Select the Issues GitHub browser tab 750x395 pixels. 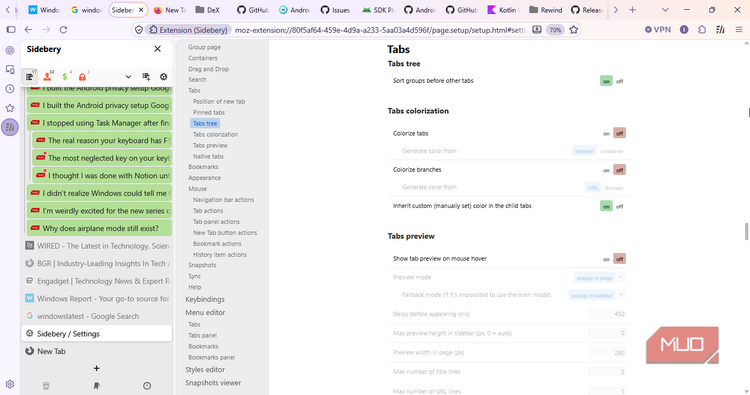point(335,10)
